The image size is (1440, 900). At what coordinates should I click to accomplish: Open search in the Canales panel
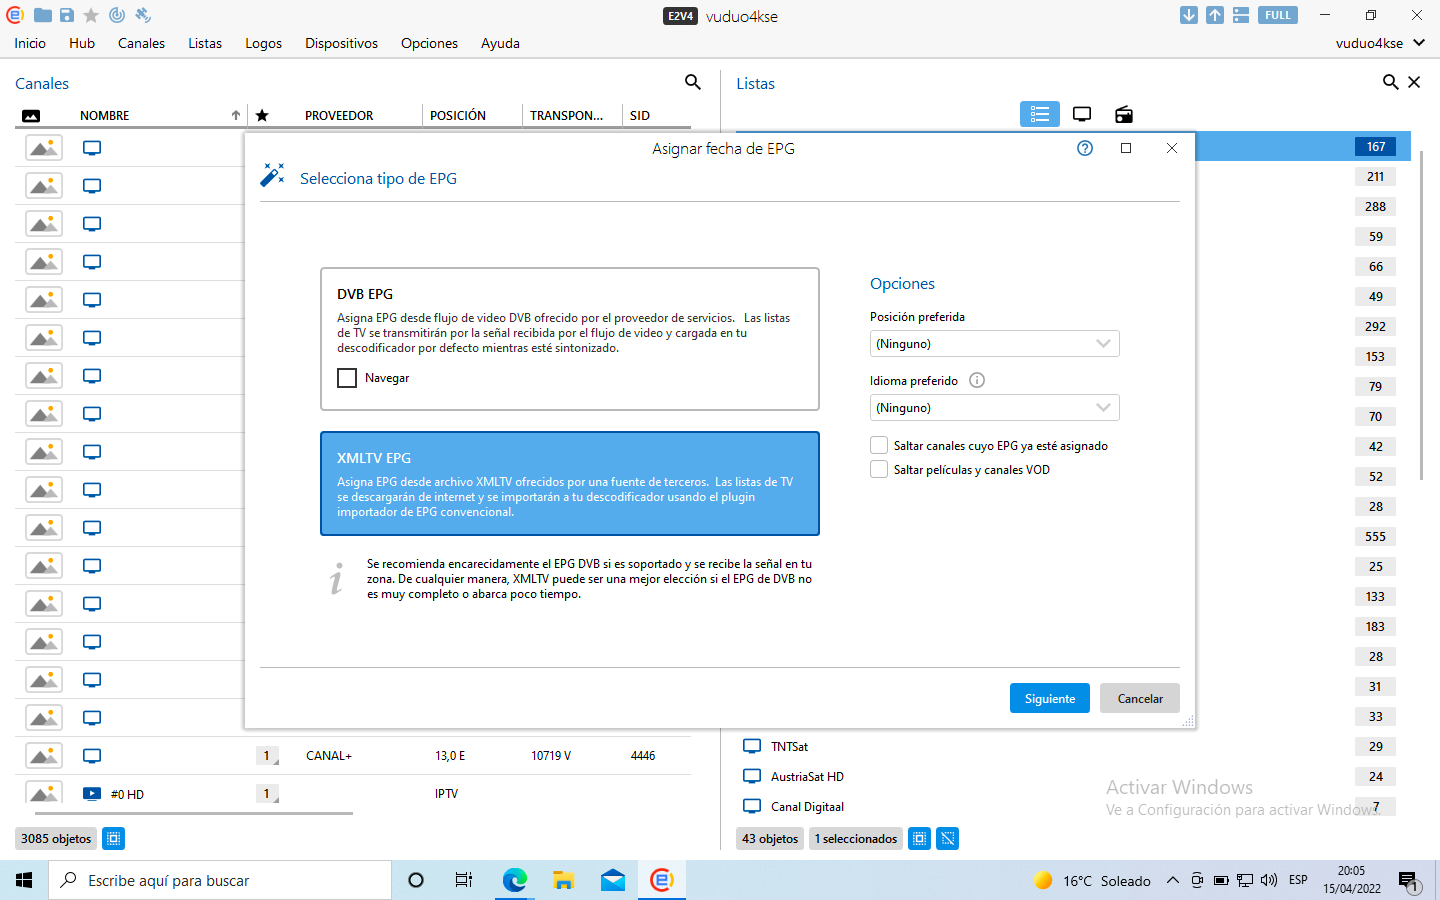click(x=692, y=82)
